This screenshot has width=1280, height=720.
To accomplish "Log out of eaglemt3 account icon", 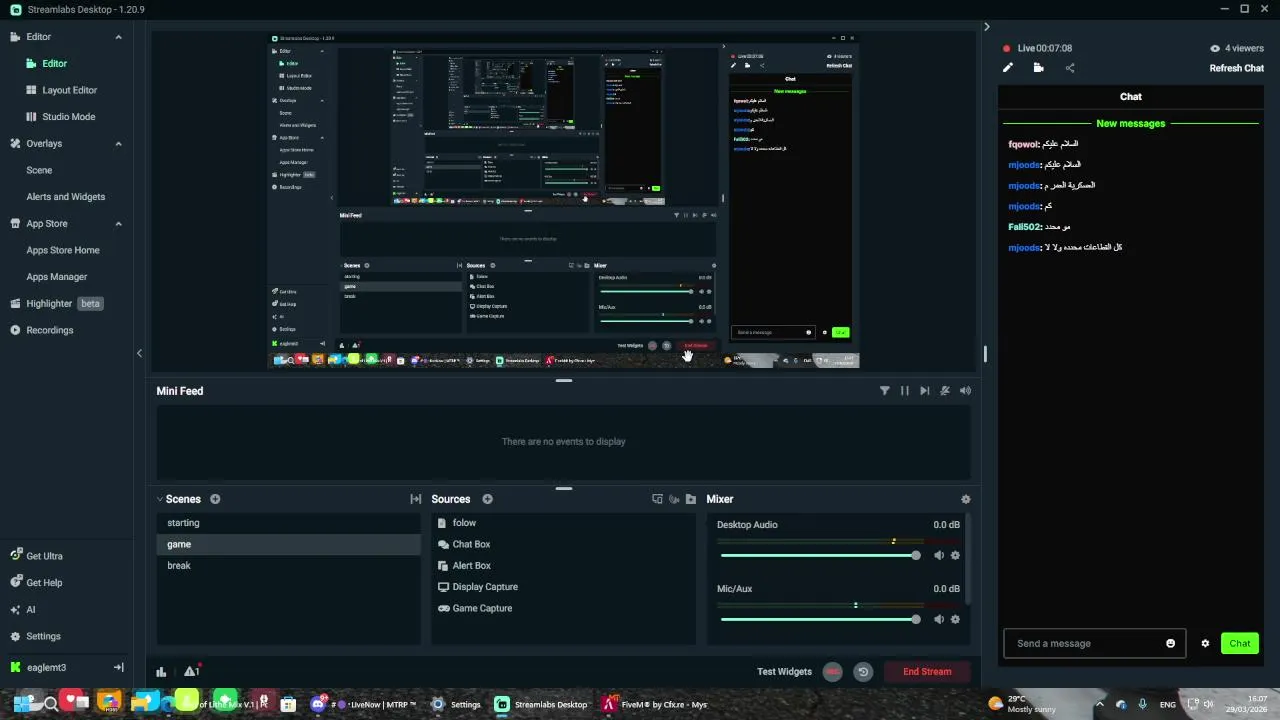I will pyautogui.click(x=118, y=667).
